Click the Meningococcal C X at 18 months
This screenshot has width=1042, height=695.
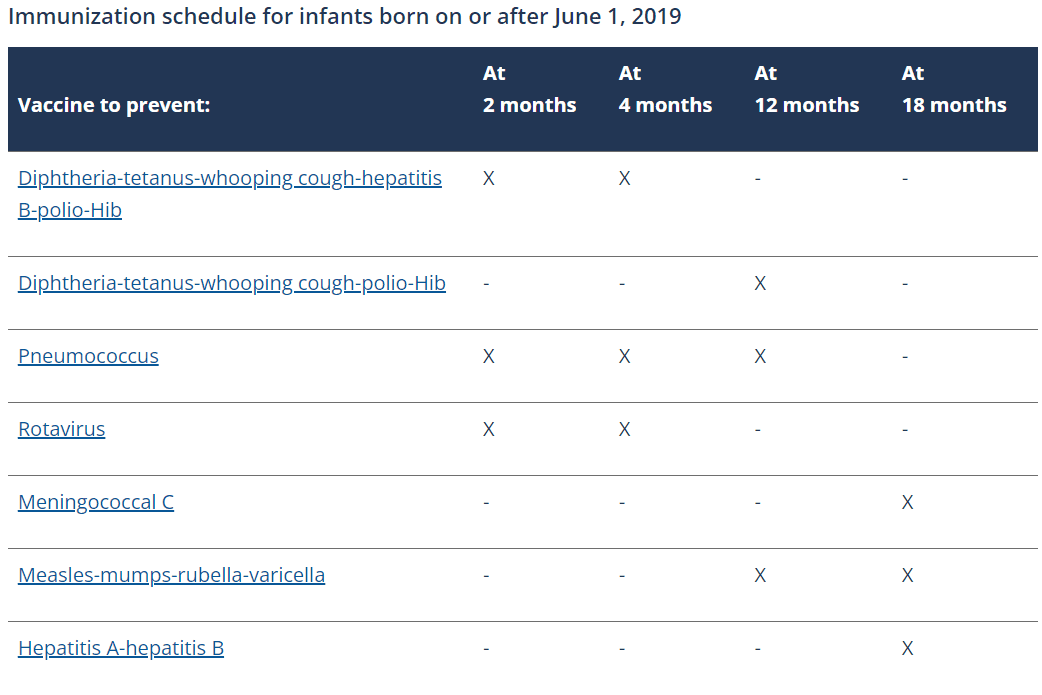(x=907, y=502)
